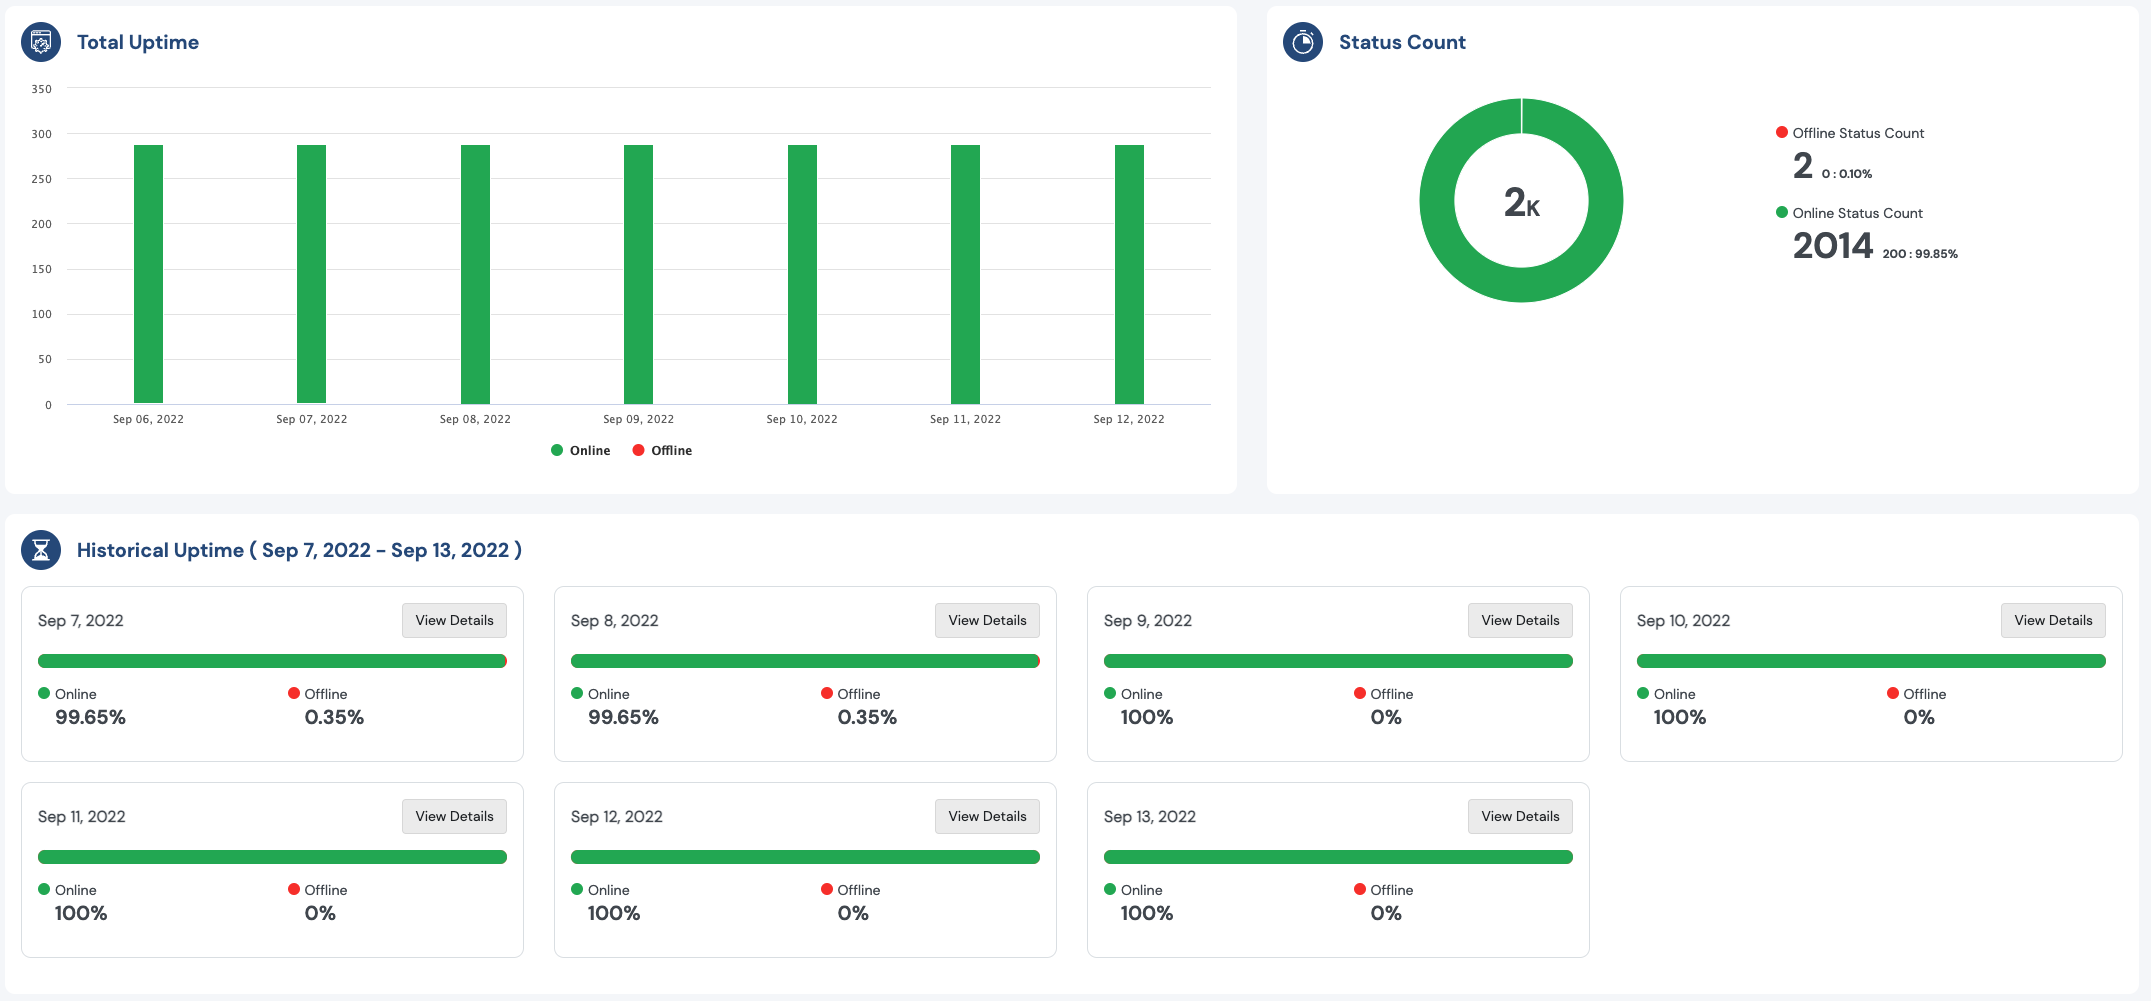Click the 2K center of the donut

[1521, 203]
